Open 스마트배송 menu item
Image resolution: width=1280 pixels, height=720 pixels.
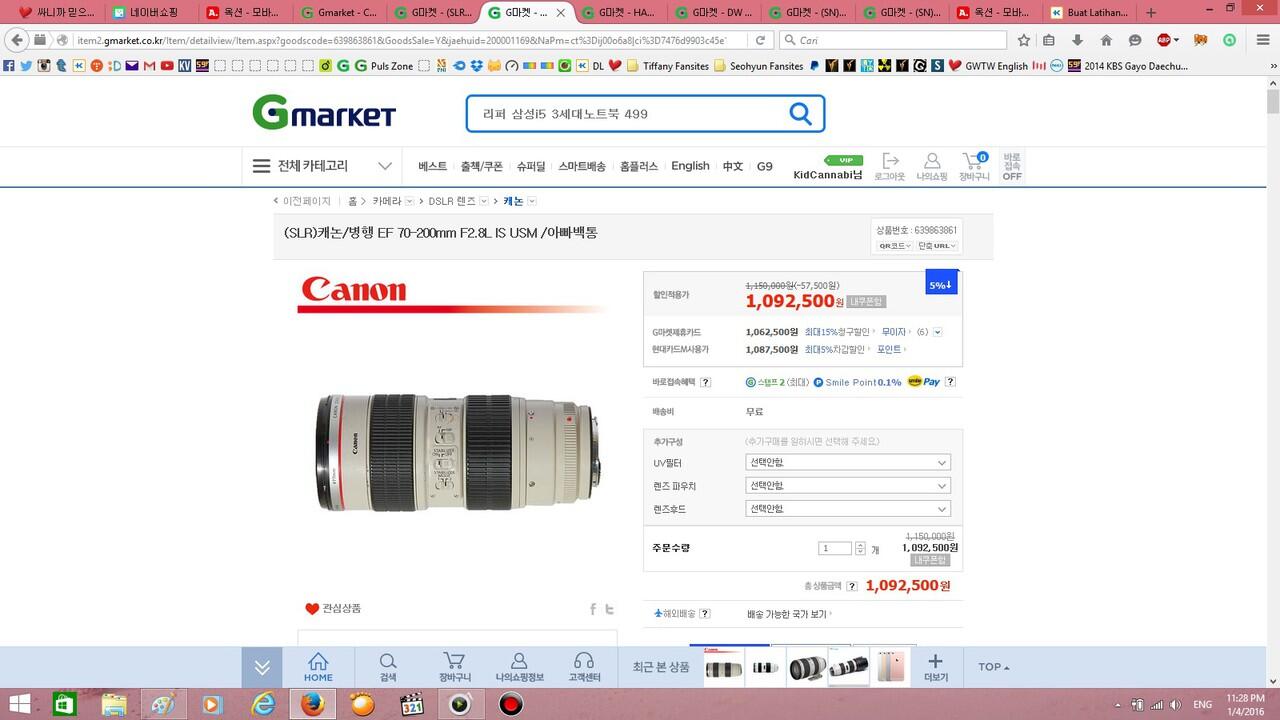582,166
